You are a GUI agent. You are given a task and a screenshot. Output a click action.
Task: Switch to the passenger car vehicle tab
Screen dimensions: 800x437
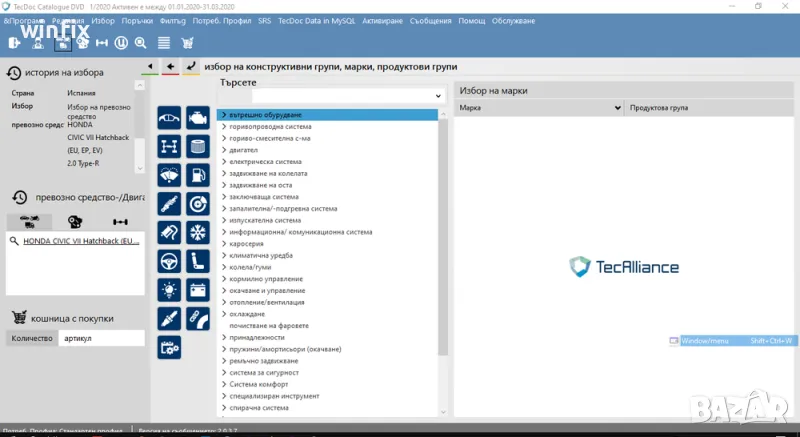click(x=30, y=222)
